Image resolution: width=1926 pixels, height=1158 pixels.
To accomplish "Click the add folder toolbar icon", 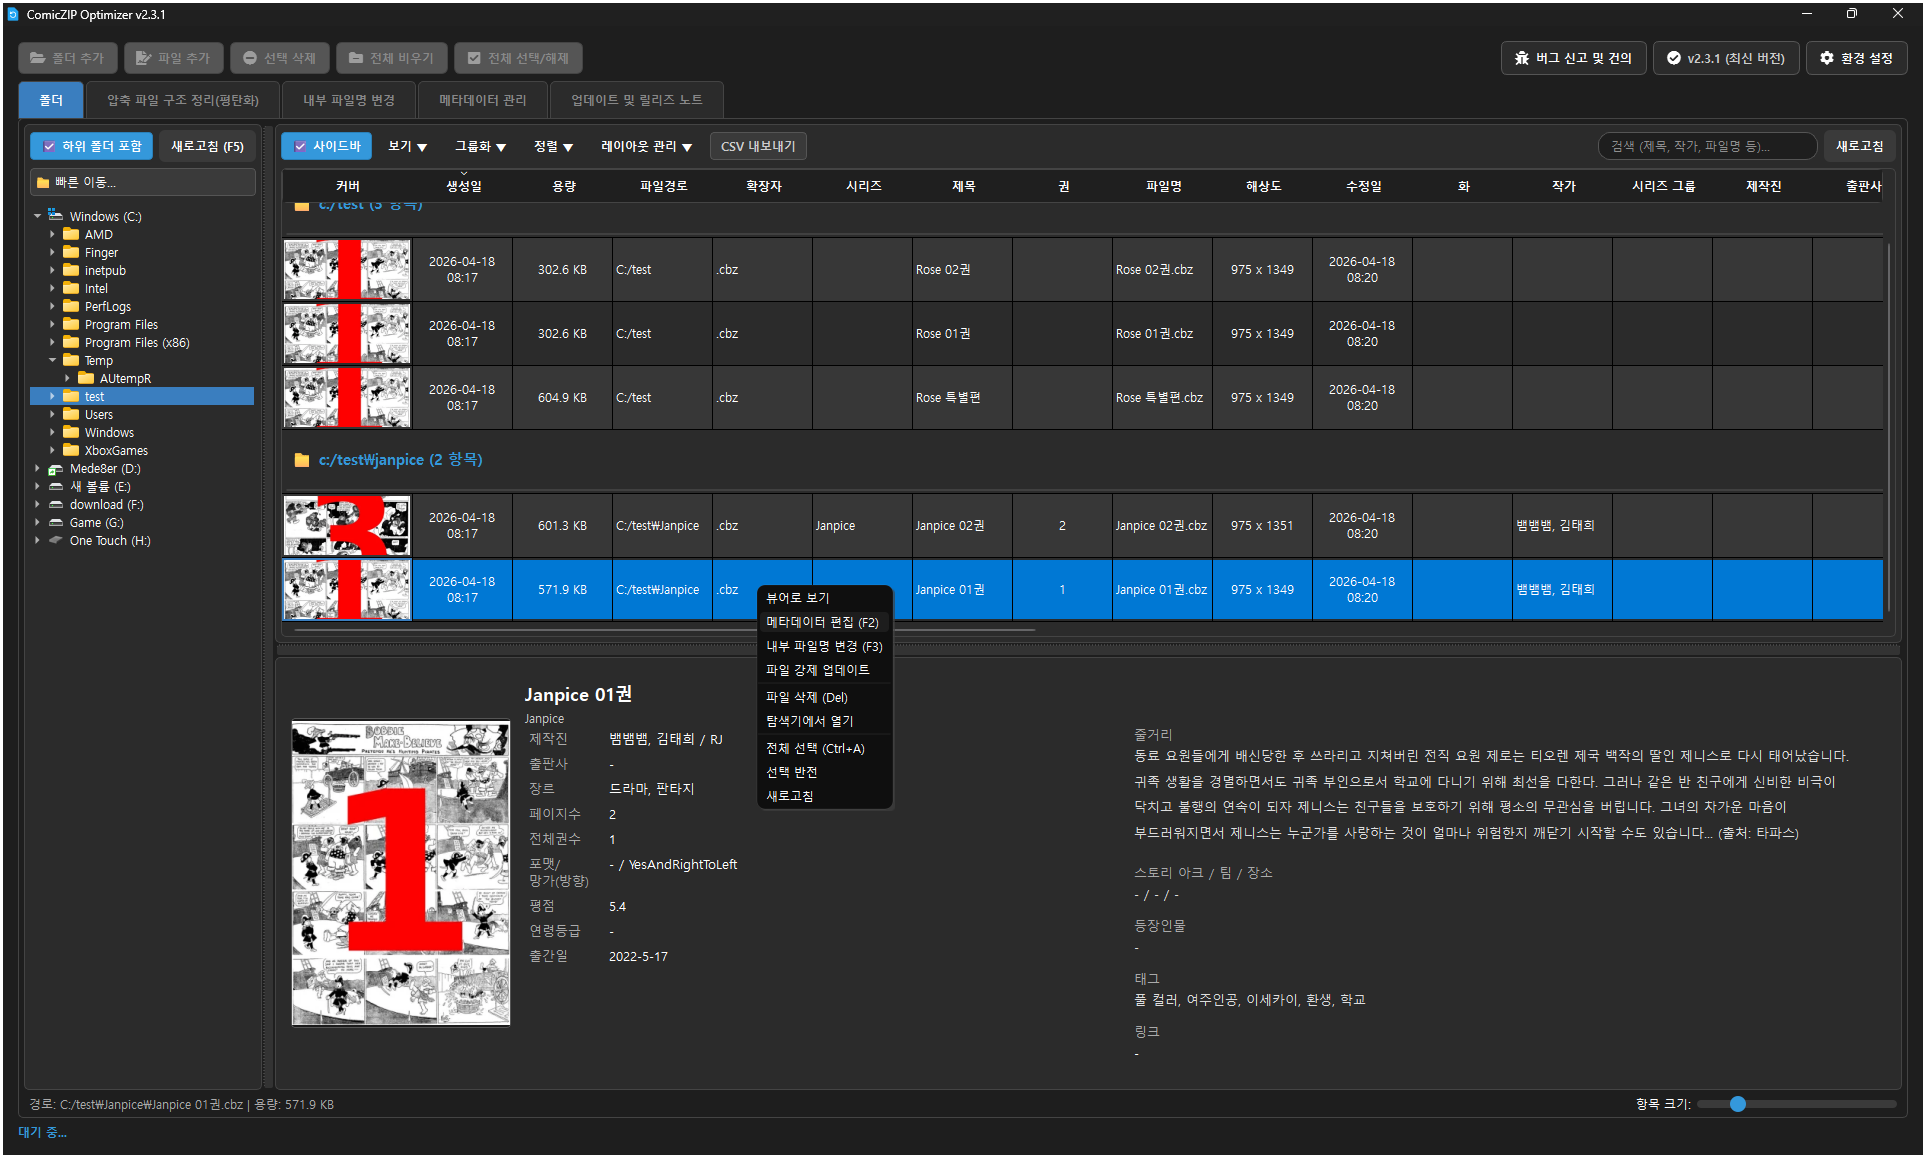I will pyautogui.click(x=38, y=58).
